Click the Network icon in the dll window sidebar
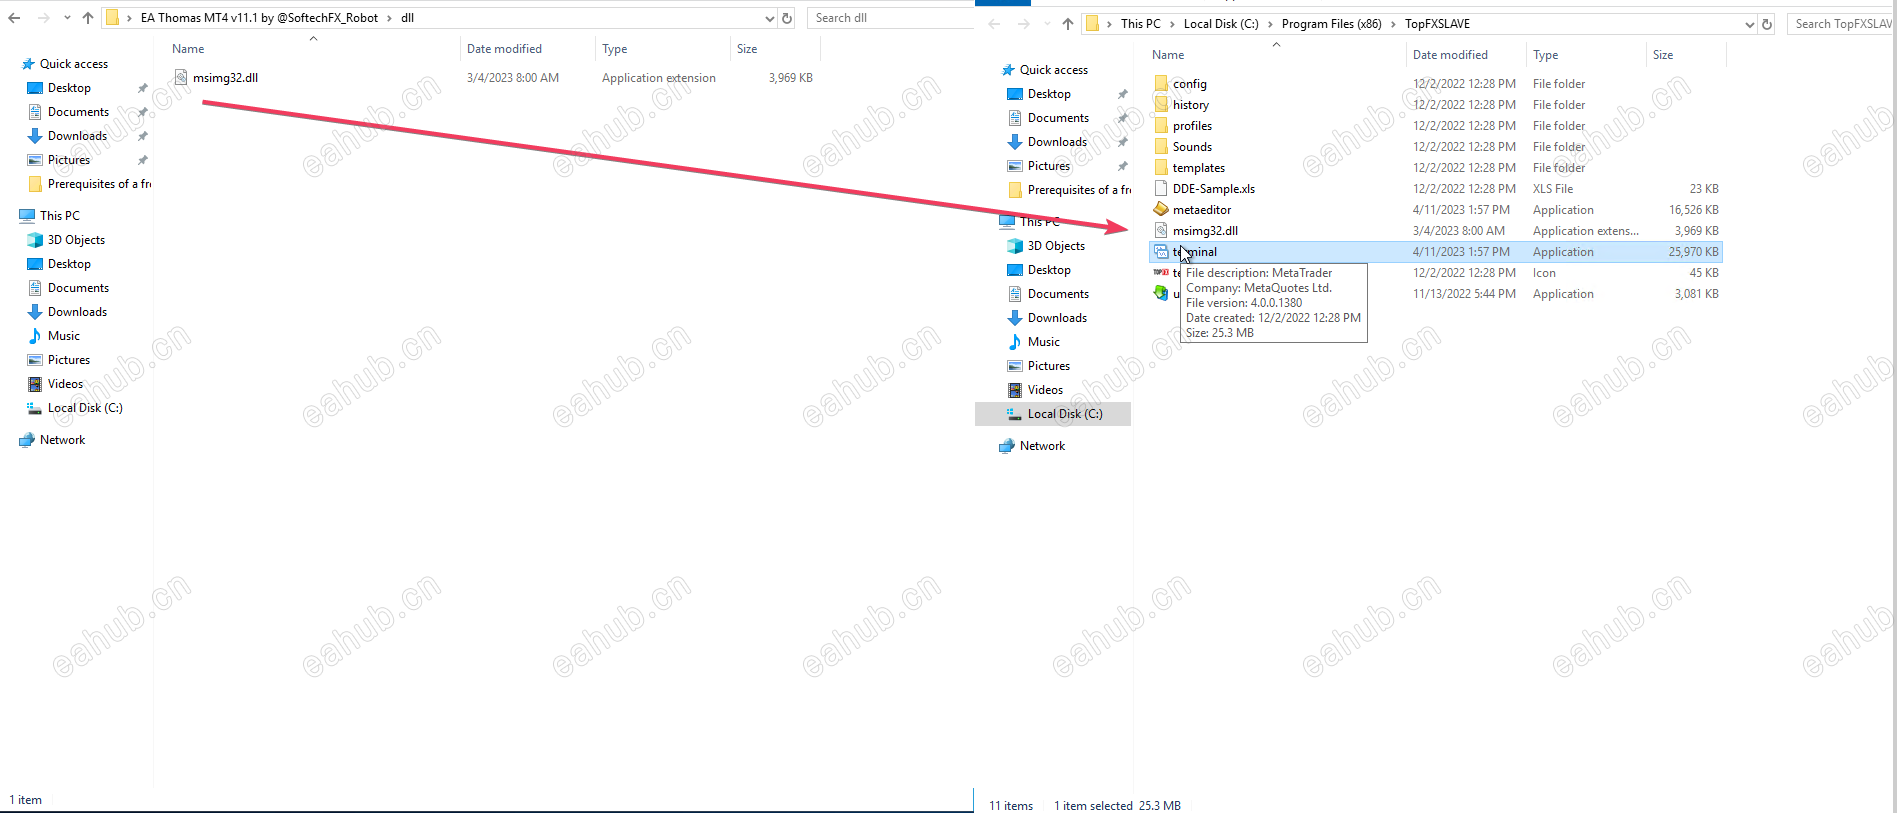1897x813 pixels. click(27, 440)
